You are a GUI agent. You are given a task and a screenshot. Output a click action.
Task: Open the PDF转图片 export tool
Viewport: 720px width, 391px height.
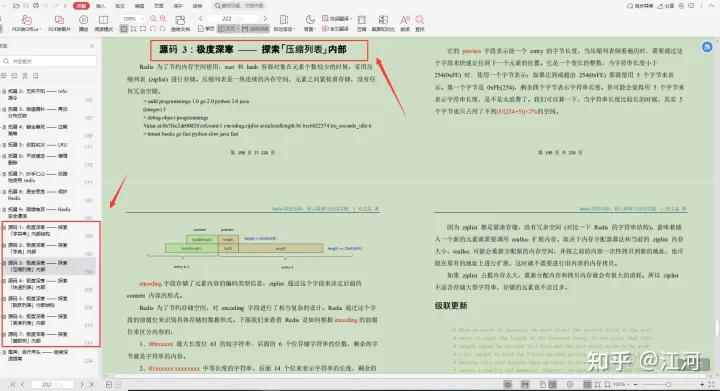point(60,23)
